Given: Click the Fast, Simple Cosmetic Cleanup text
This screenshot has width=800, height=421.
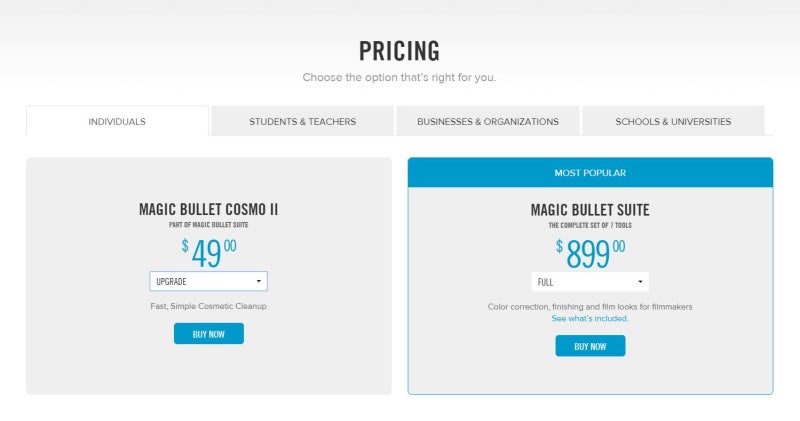Looking at the screenshot, I should click(208, 306).
